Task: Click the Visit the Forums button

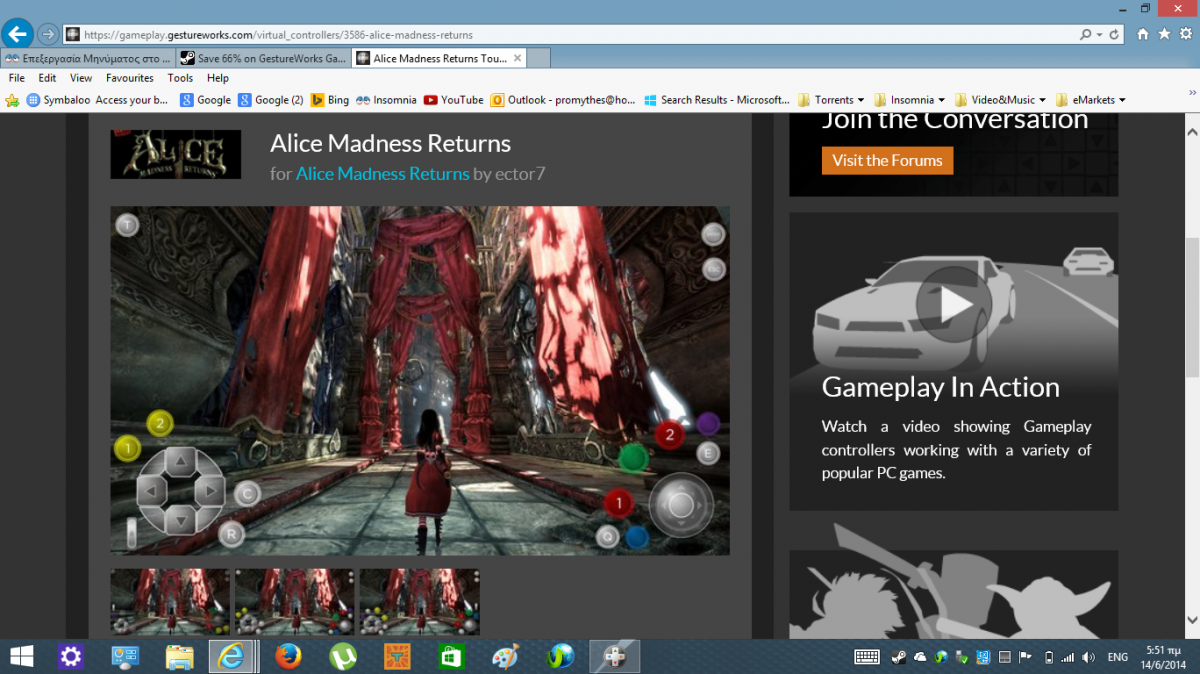Action: pyautogui.click(x=887, y=160)
